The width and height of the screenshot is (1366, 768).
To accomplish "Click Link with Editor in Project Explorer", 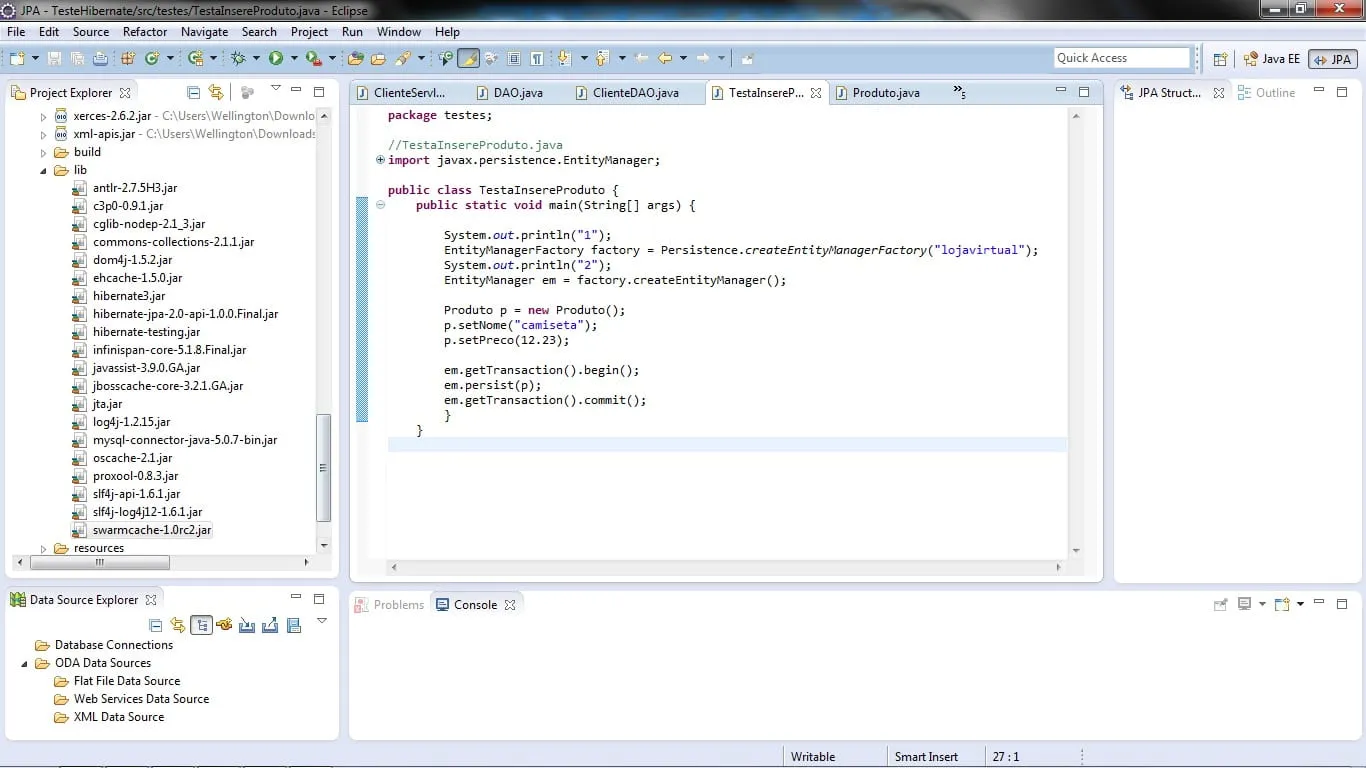I will pos(216,93).
